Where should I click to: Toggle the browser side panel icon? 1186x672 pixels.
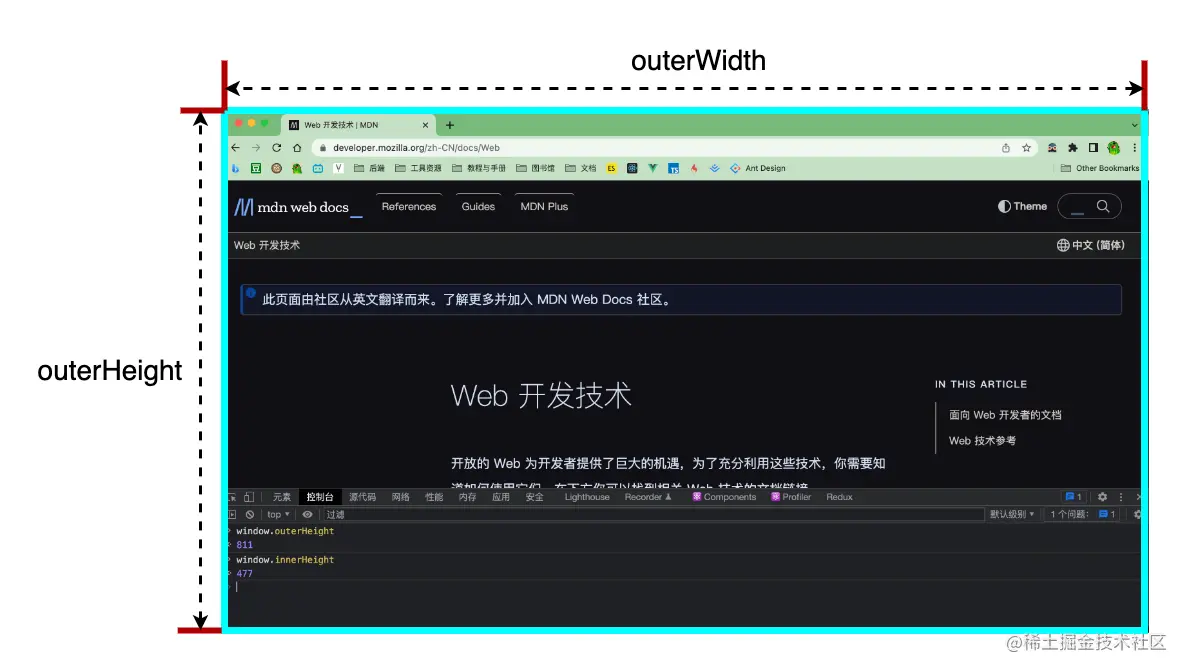(1093, 148)
